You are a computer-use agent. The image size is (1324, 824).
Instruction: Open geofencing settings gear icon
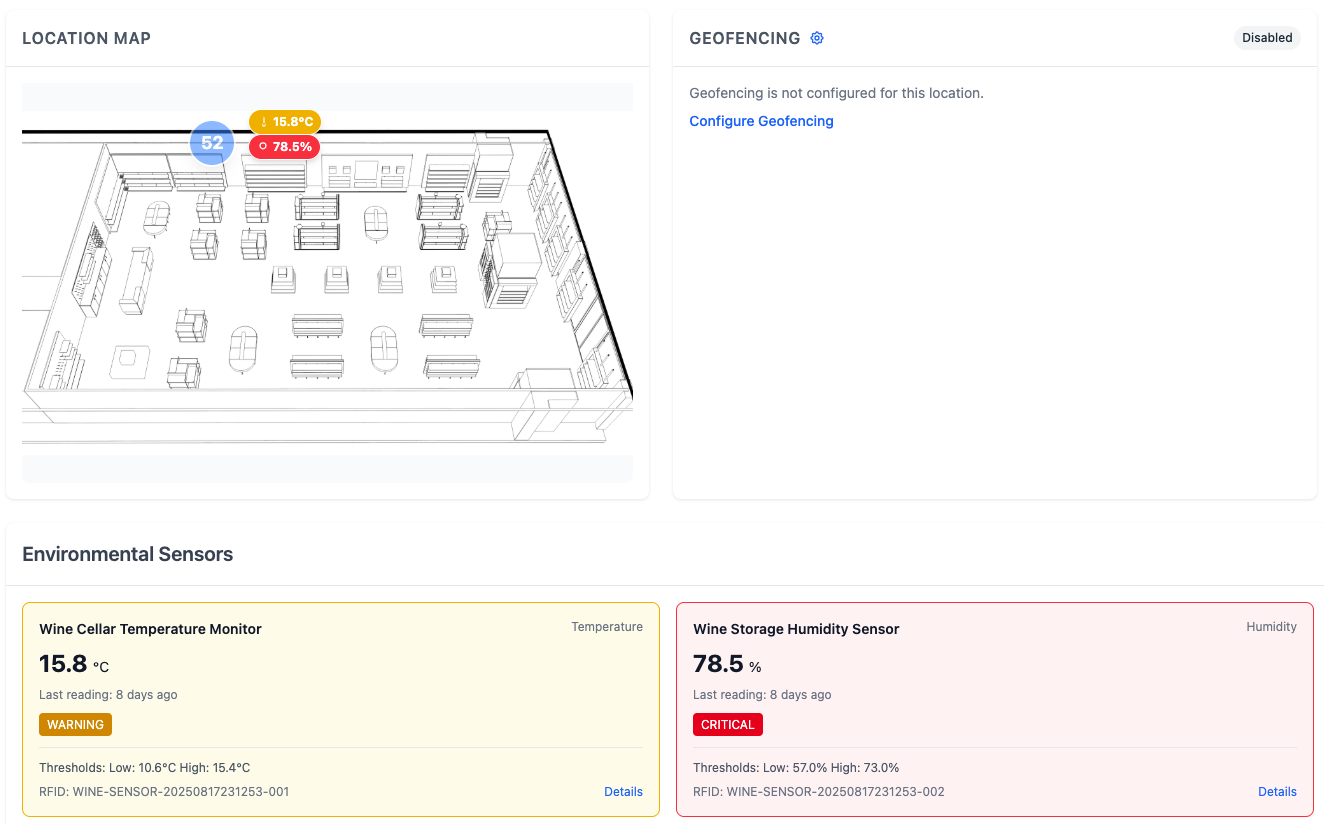coord(817,38)
